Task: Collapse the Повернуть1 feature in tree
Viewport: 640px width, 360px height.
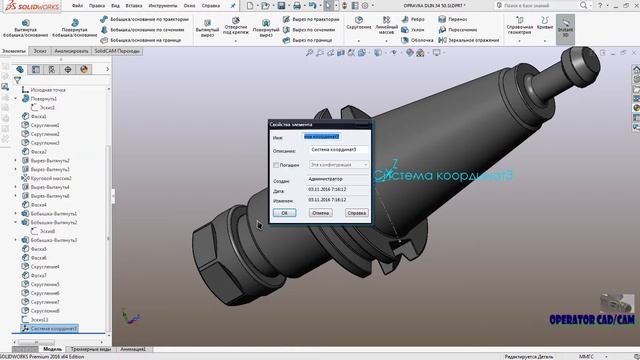Action: click(16, 98)
